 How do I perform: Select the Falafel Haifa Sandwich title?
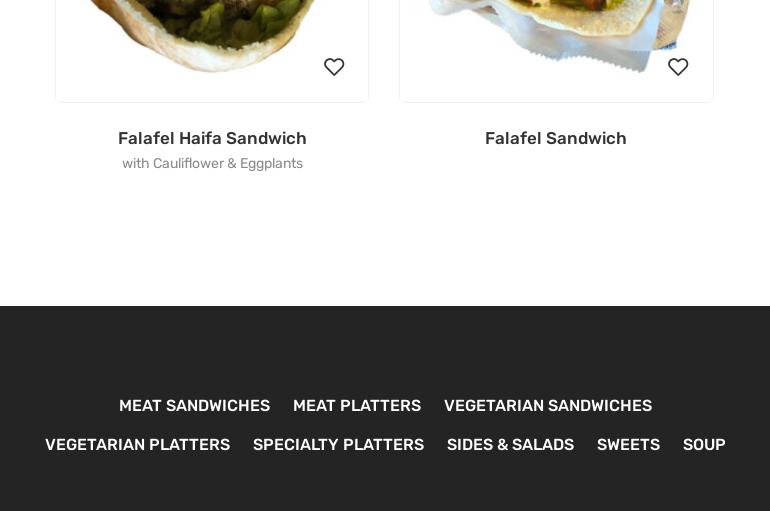coord(212,138)
